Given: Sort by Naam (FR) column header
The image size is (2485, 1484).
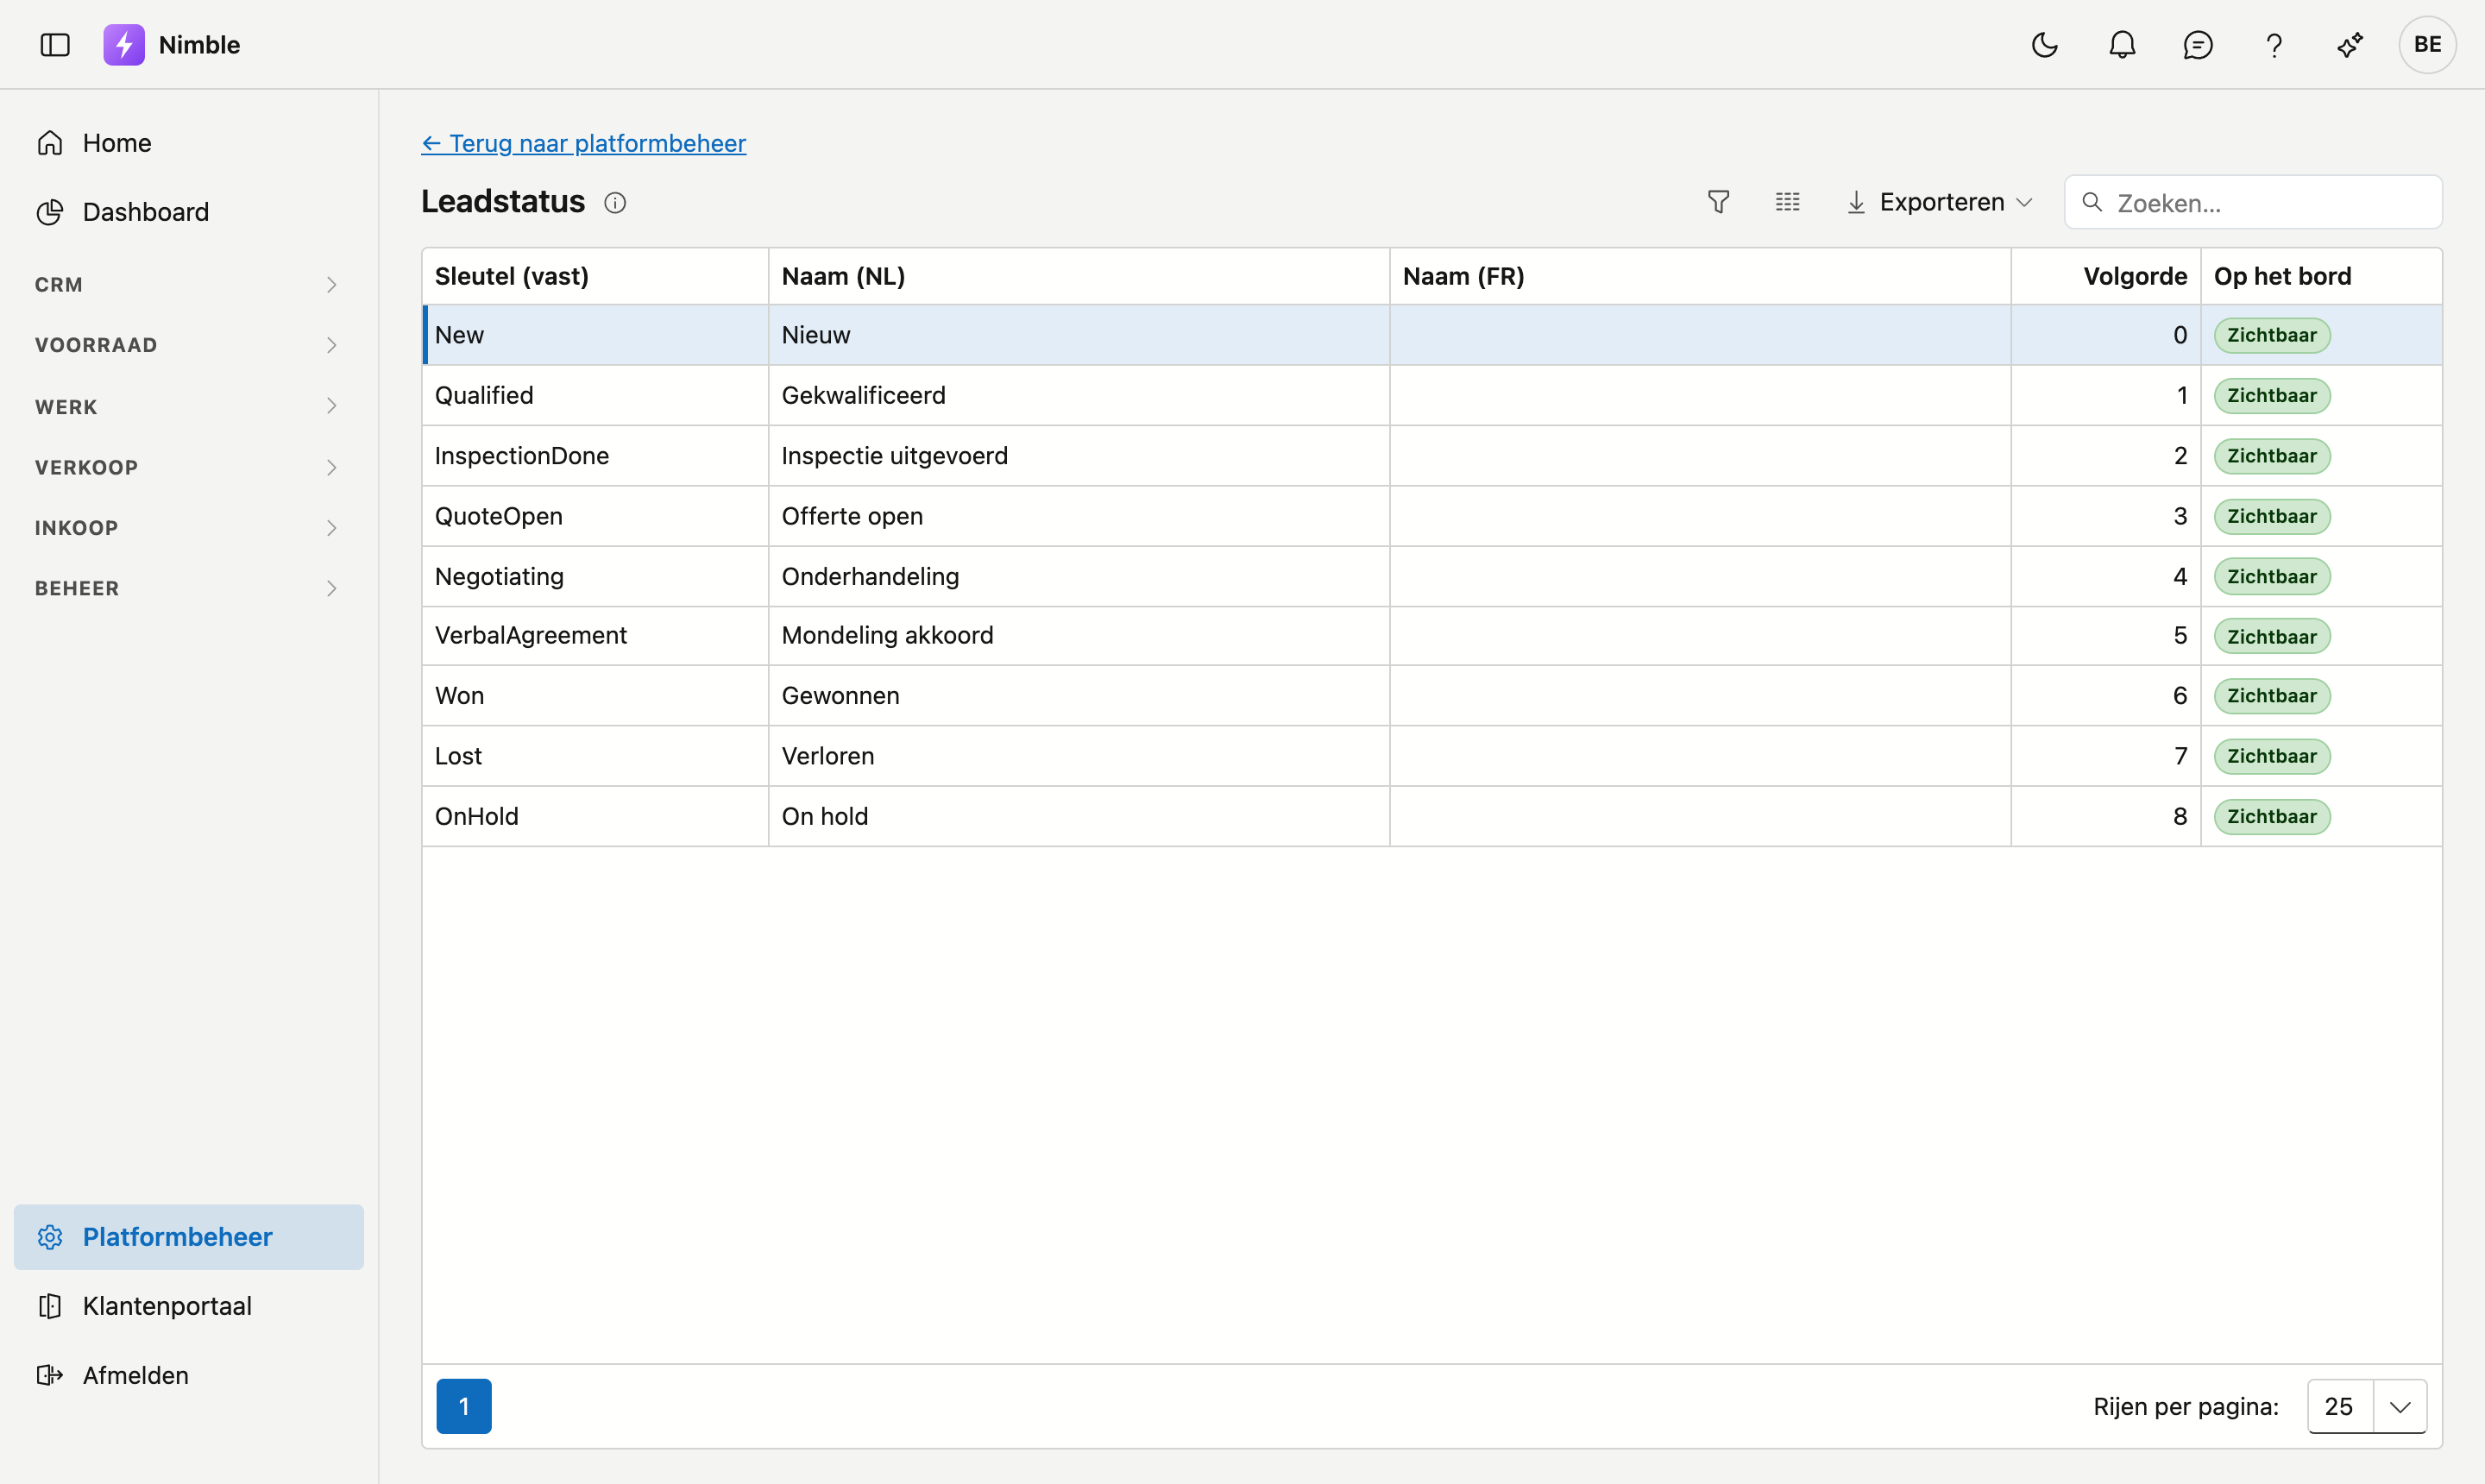Looking at the screenshot, I should click(x=1700, y=276).
